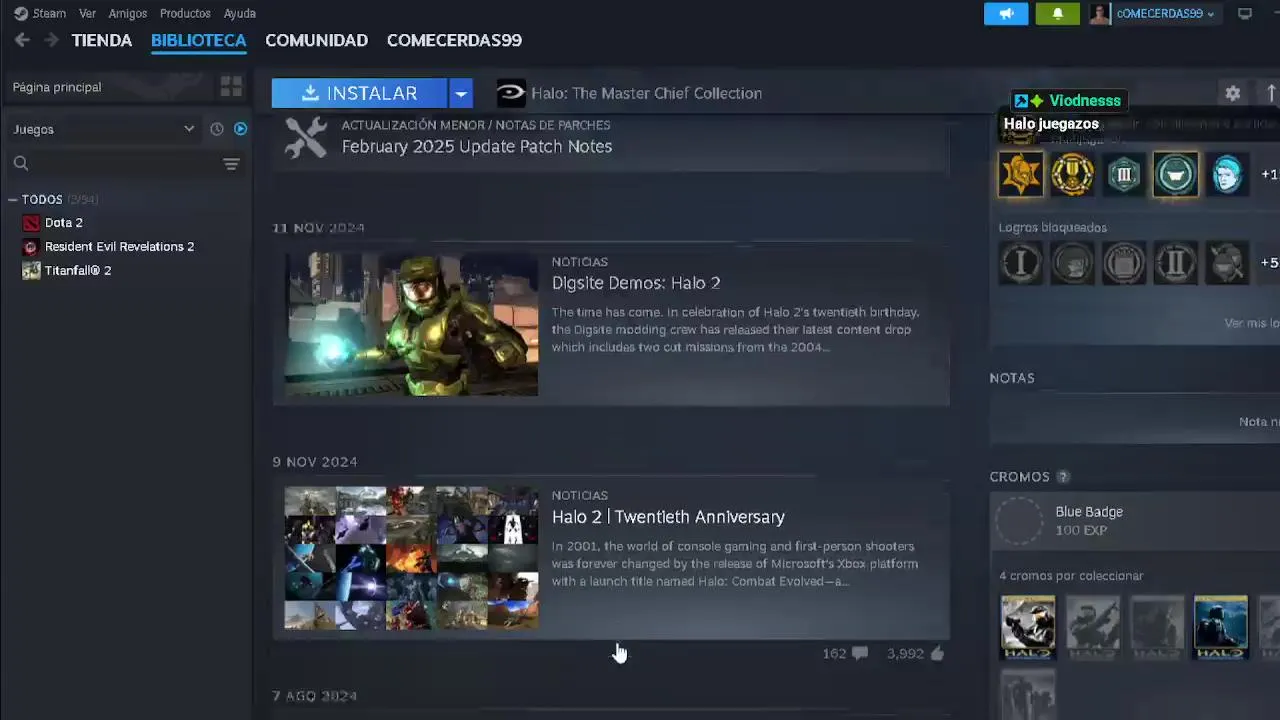Screen dimensions: 1280x720
Task: Open the advanced filter settings icon
Action: [x=231, y=164]
